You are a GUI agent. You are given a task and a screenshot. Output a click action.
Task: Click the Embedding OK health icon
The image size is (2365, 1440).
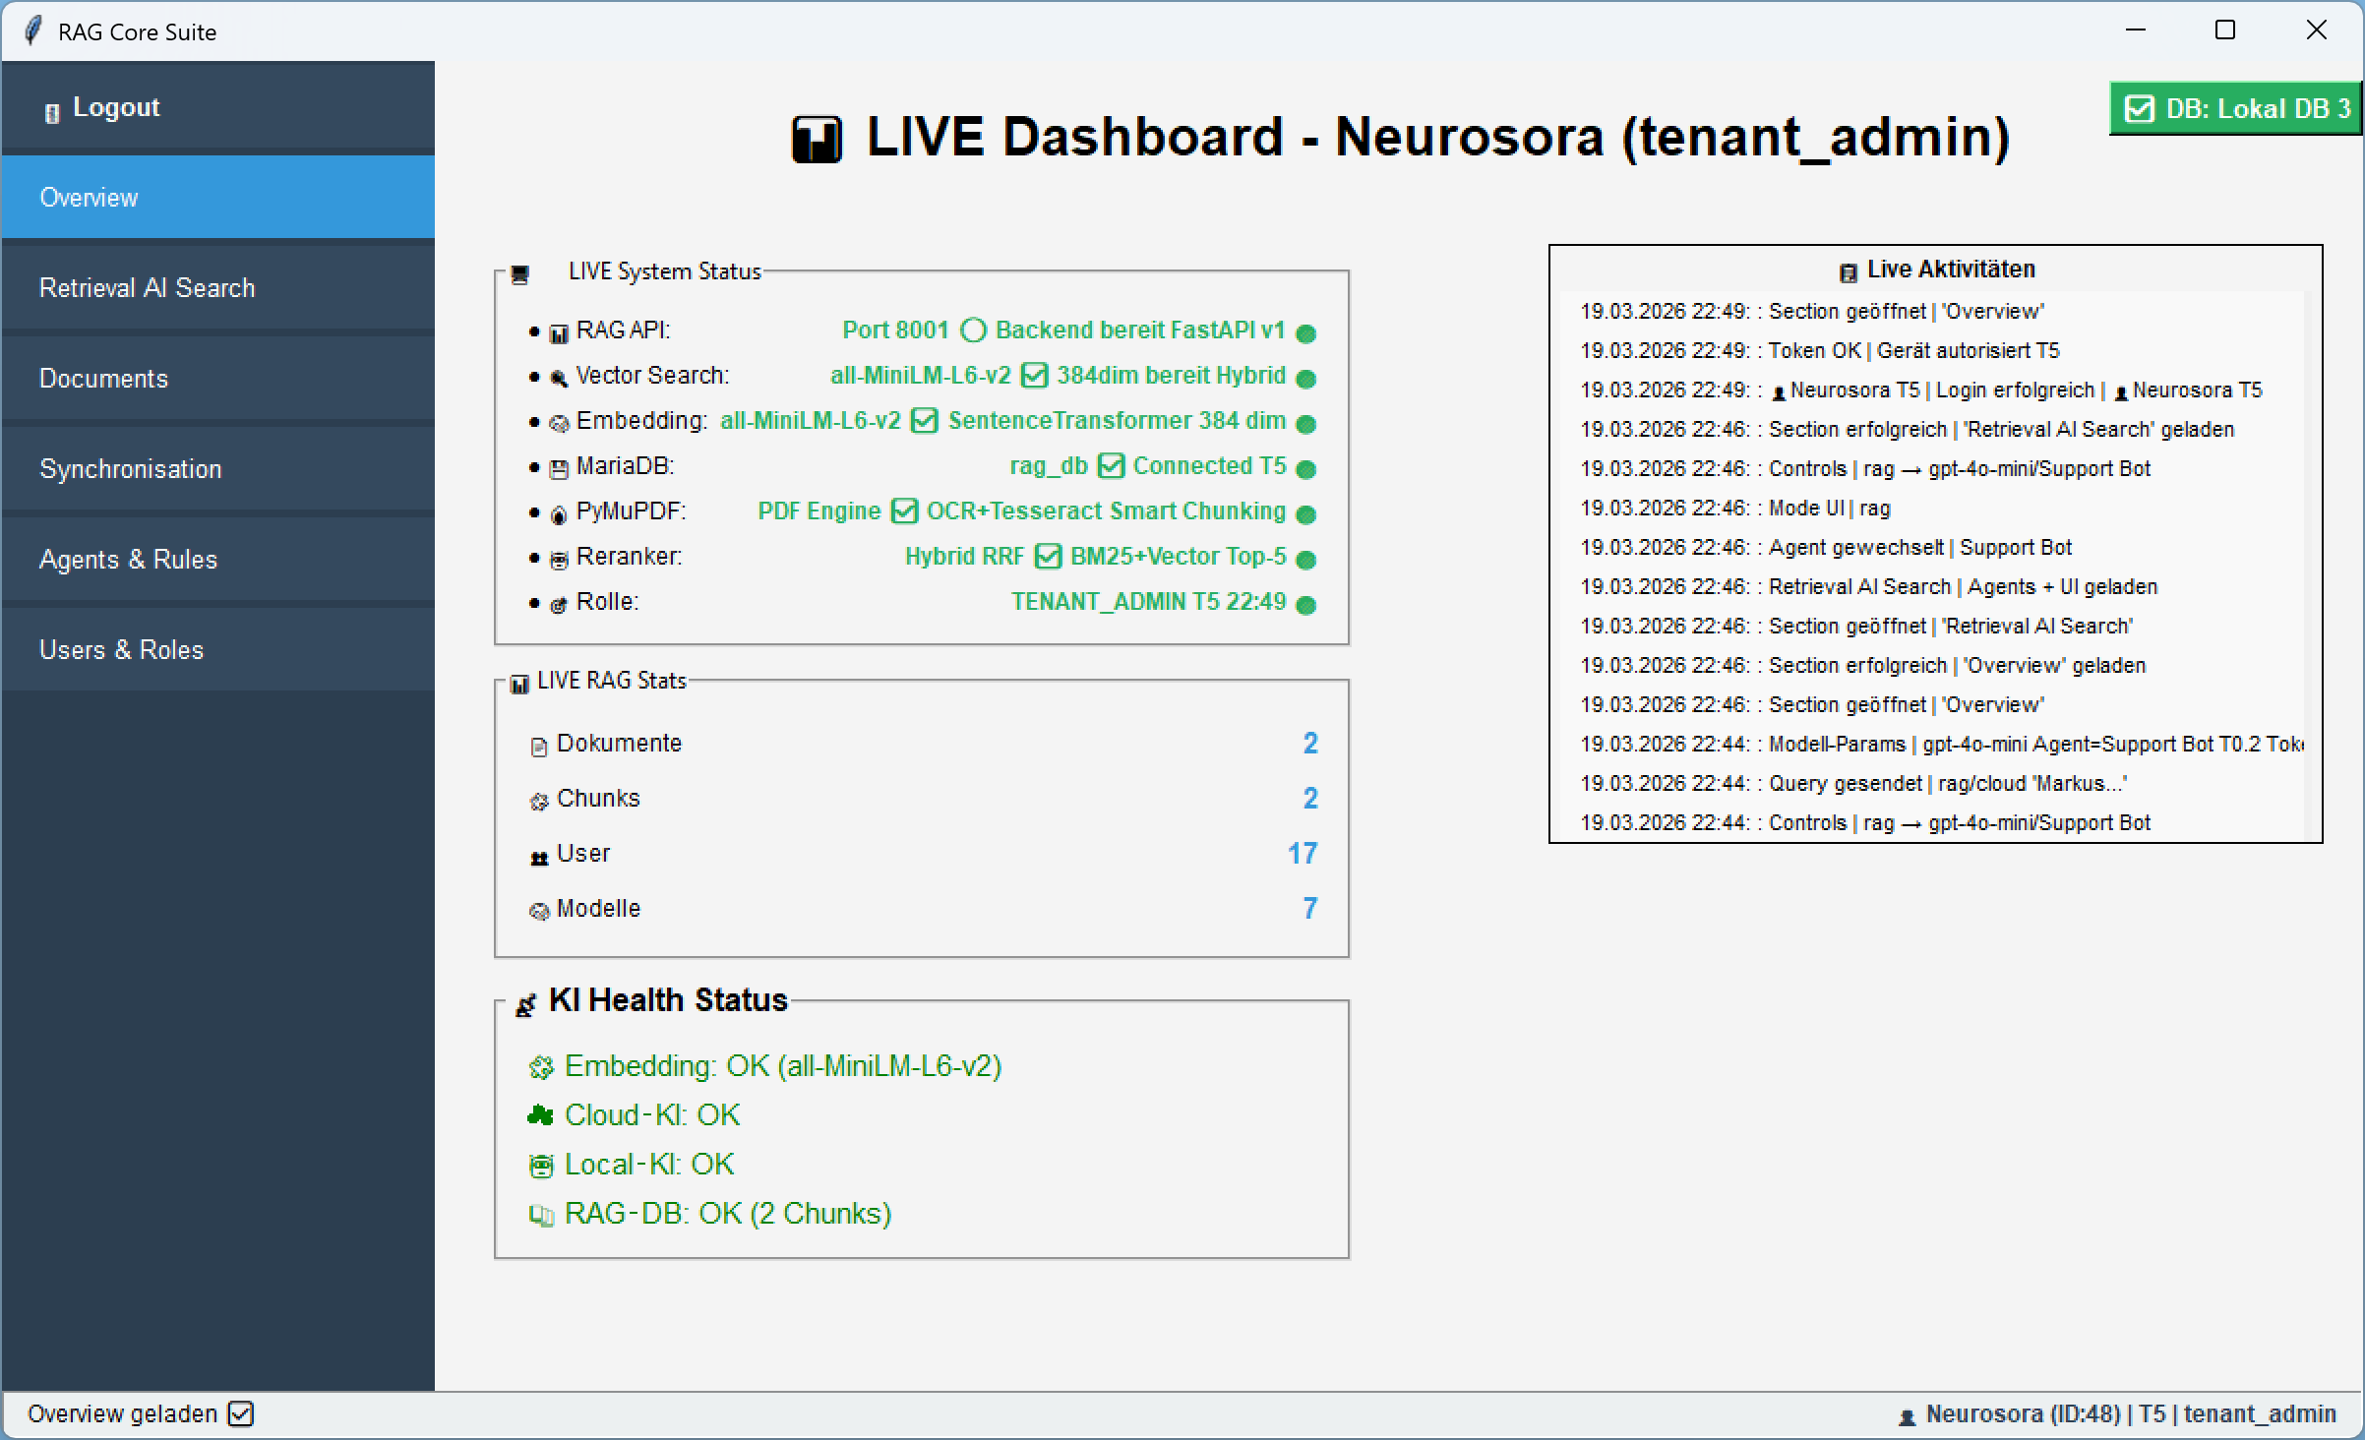point(541,1067)
